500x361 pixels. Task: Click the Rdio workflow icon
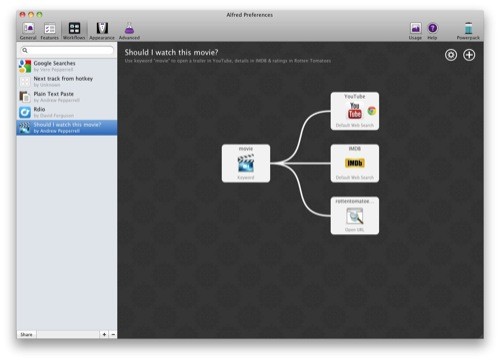[25, 112]
